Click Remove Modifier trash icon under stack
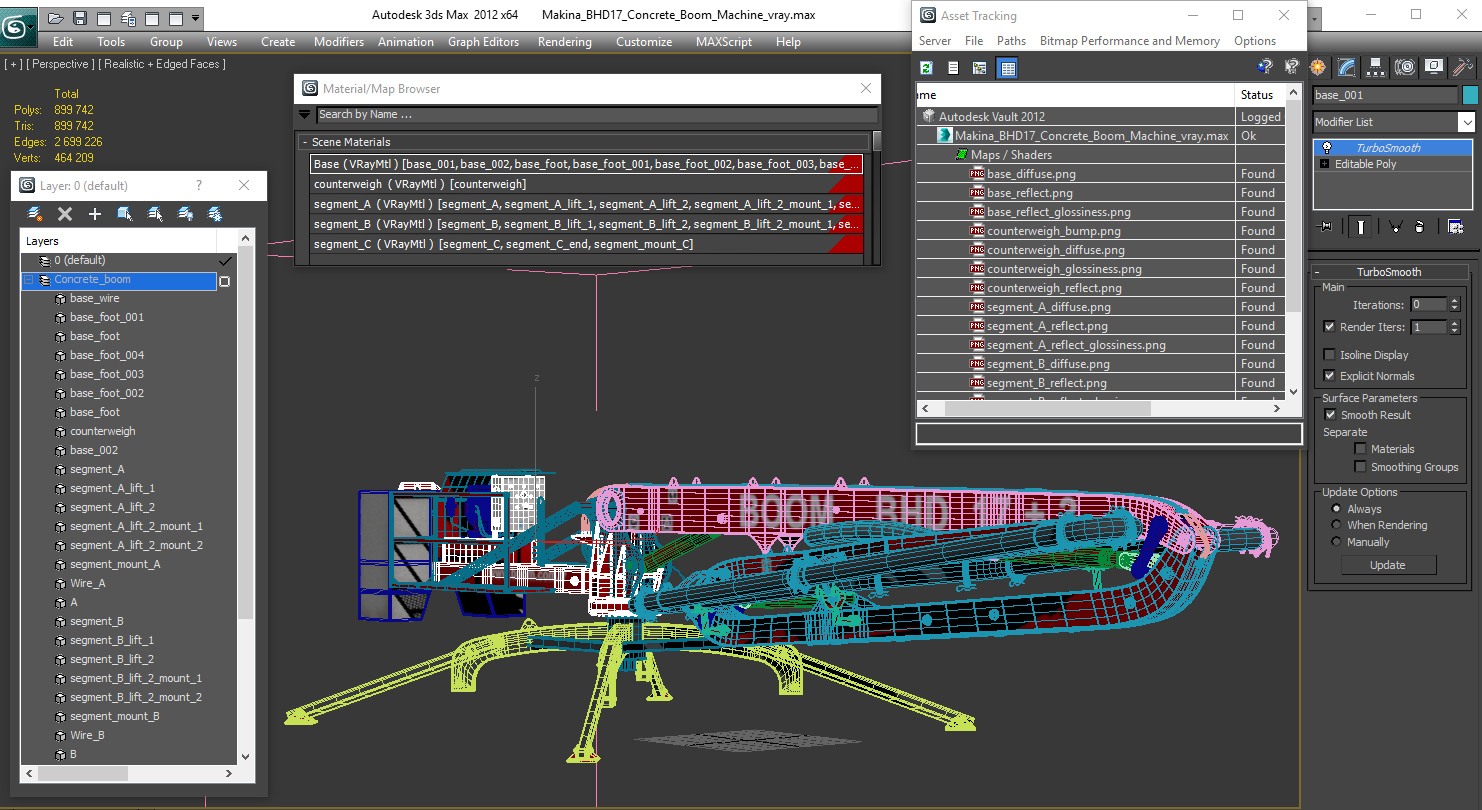Viewport: 1482px width, 810px height. point(1421,227)
